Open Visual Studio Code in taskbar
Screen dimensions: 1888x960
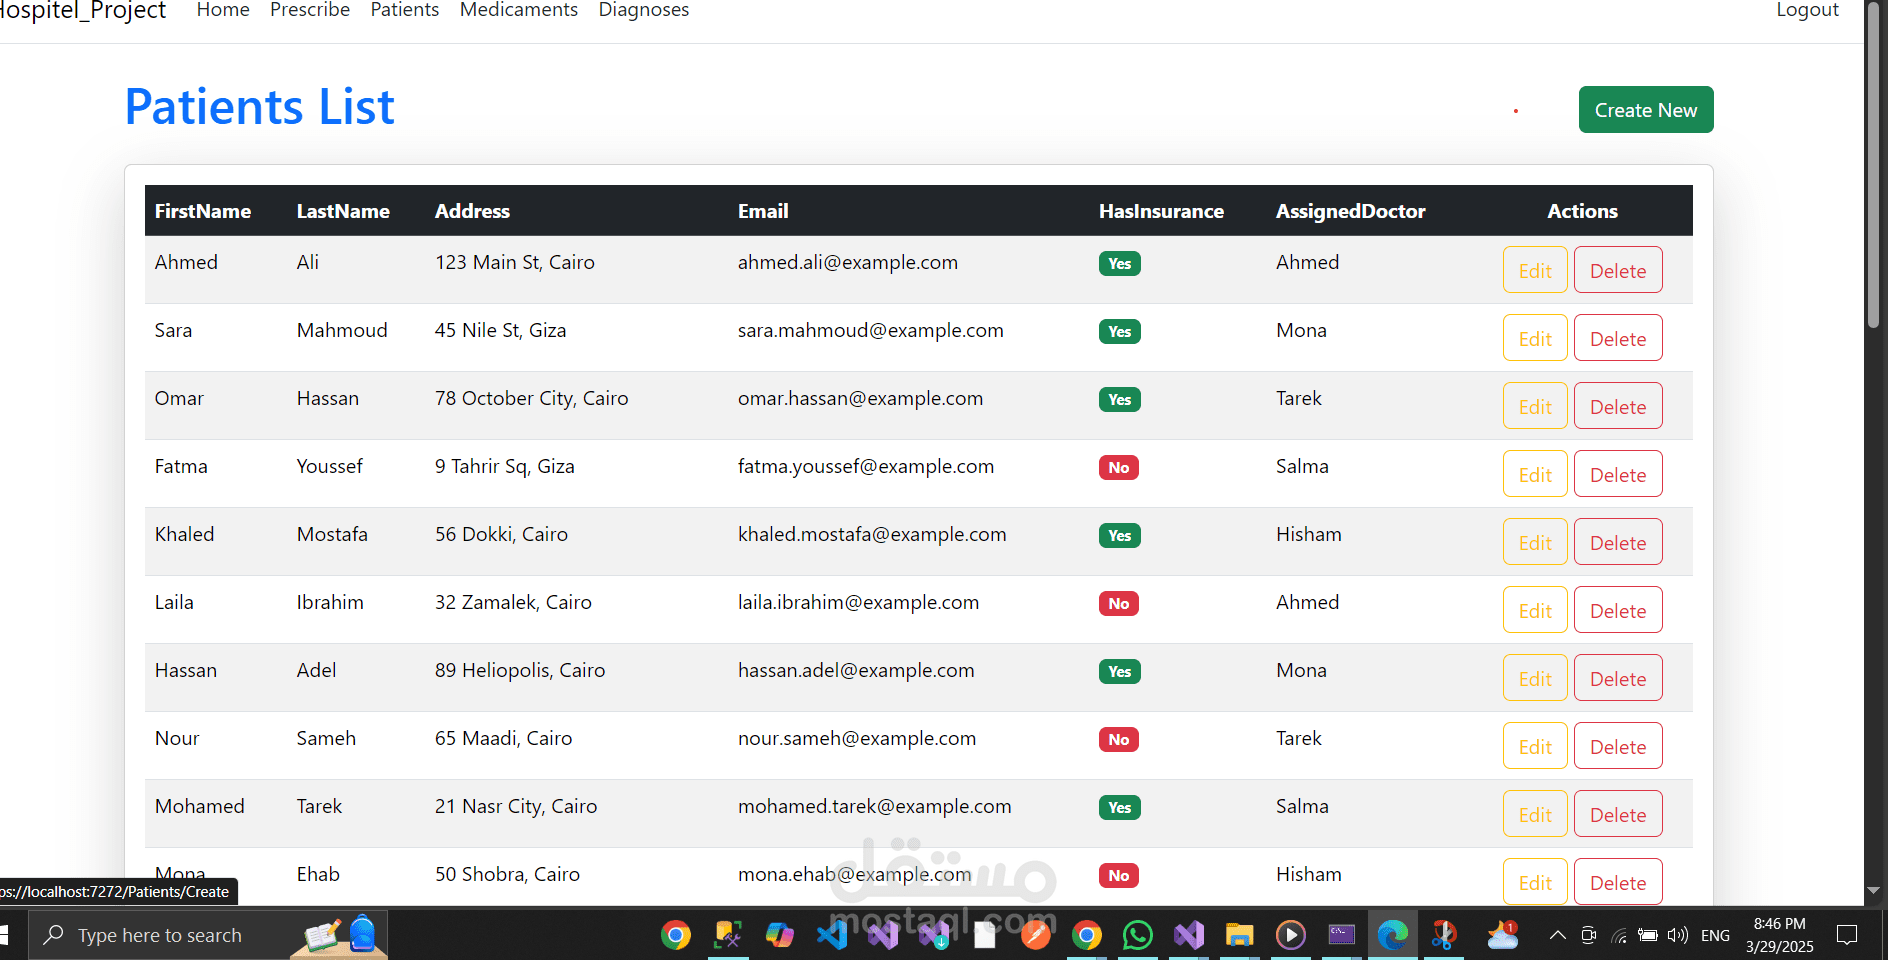point(831,935)
